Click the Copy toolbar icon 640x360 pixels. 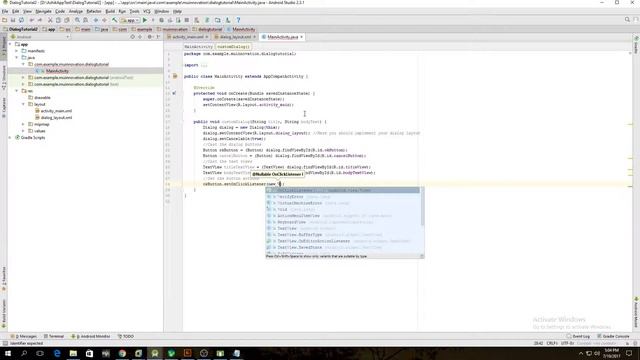pyautogui.click(x=58, y=20)
